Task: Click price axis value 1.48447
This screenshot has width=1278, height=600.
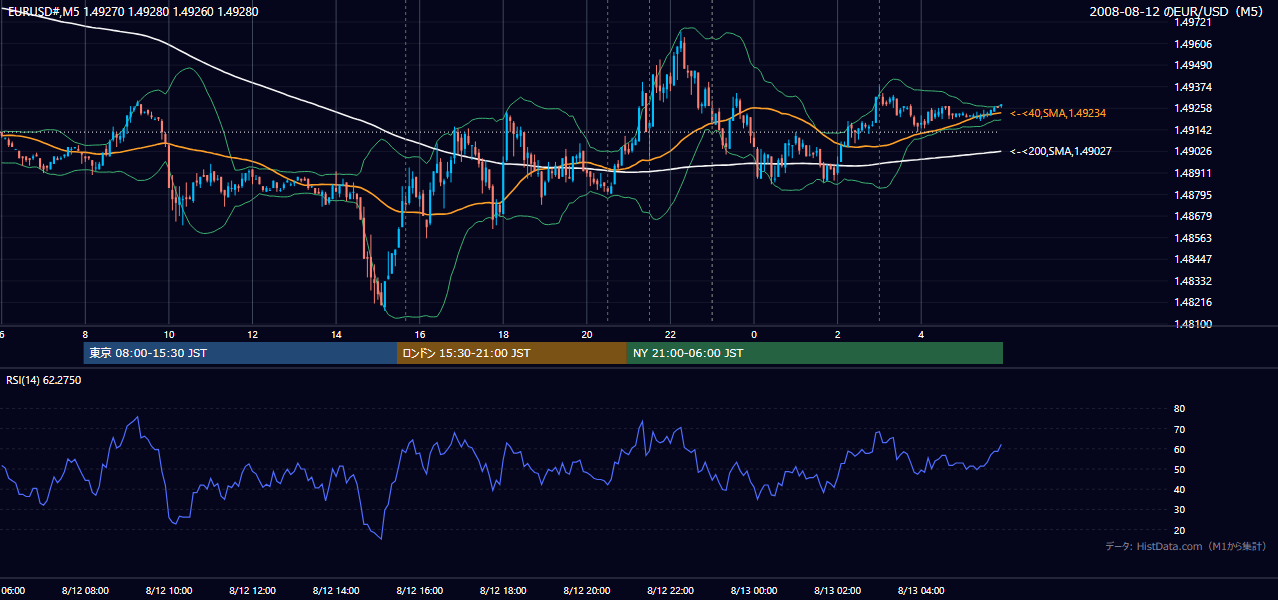Action: pos(1192,259)
